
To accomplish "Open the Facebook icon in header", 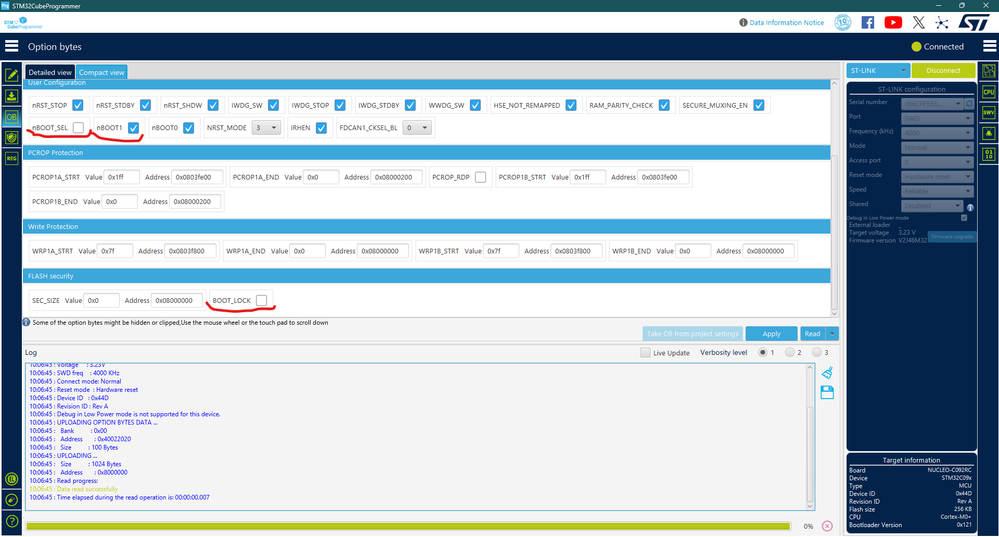I will (868, 22).
